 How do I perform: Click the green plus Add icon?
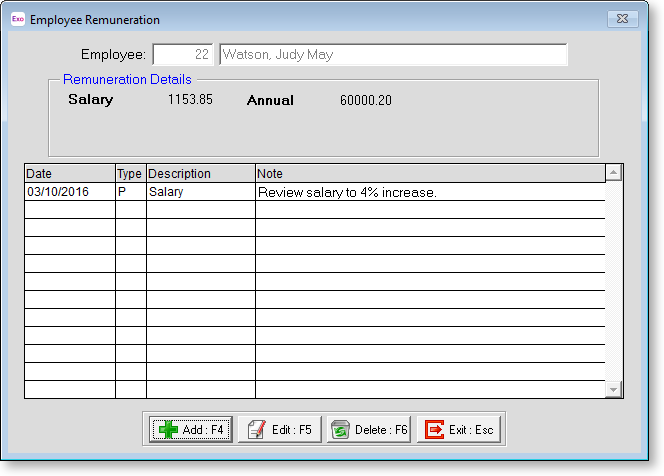pos(168,430)
